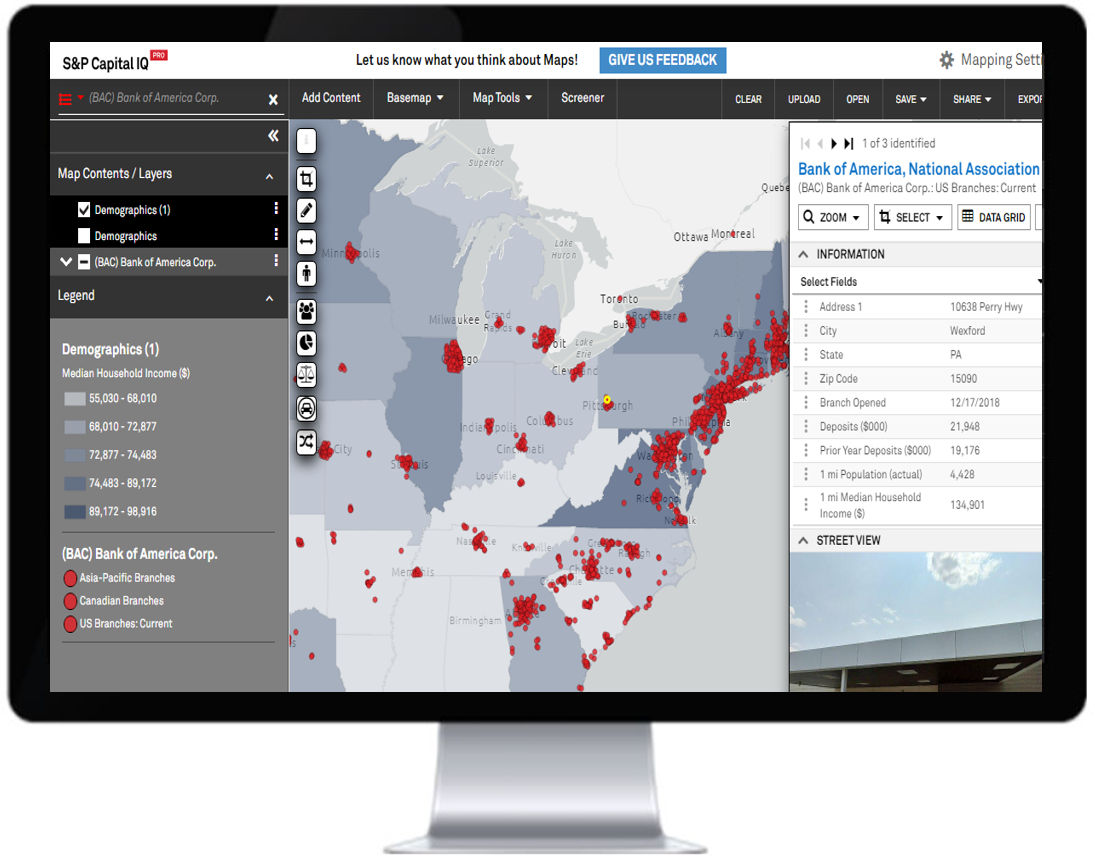Check the Demographics layer checkbox
Viewport: 1095px width, 866px height.
tap(84, 235)
